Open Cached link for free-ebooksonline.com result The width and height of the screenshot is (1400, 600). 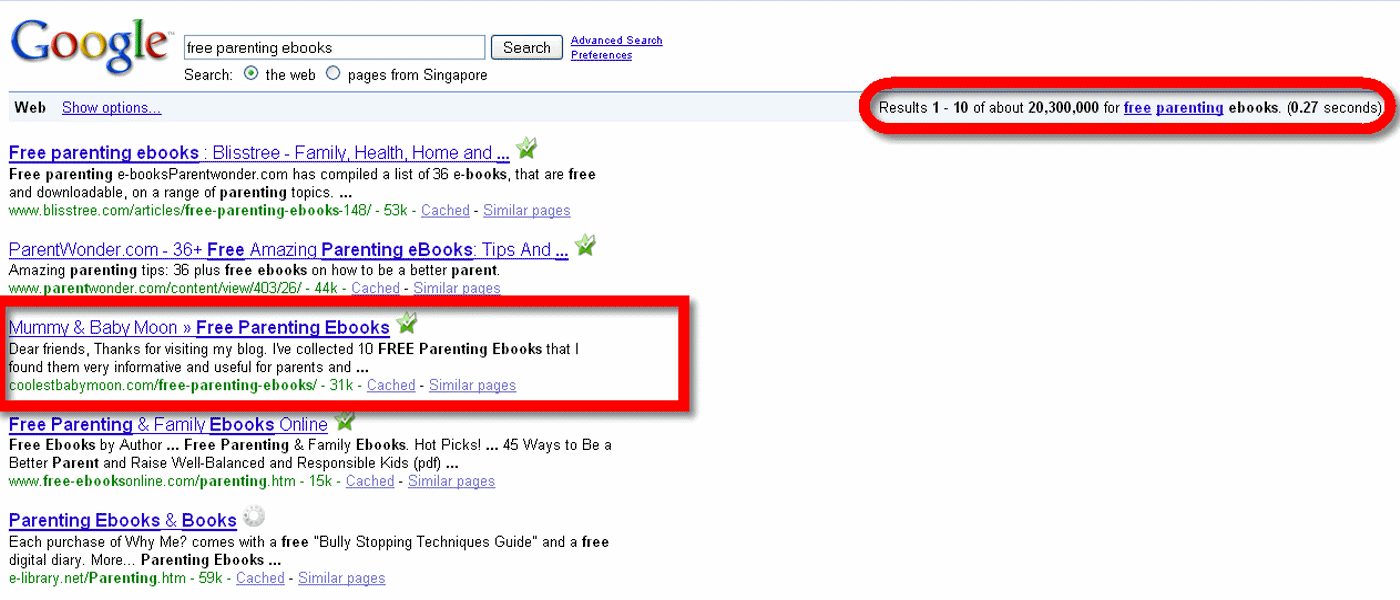[x=370, y=481]
